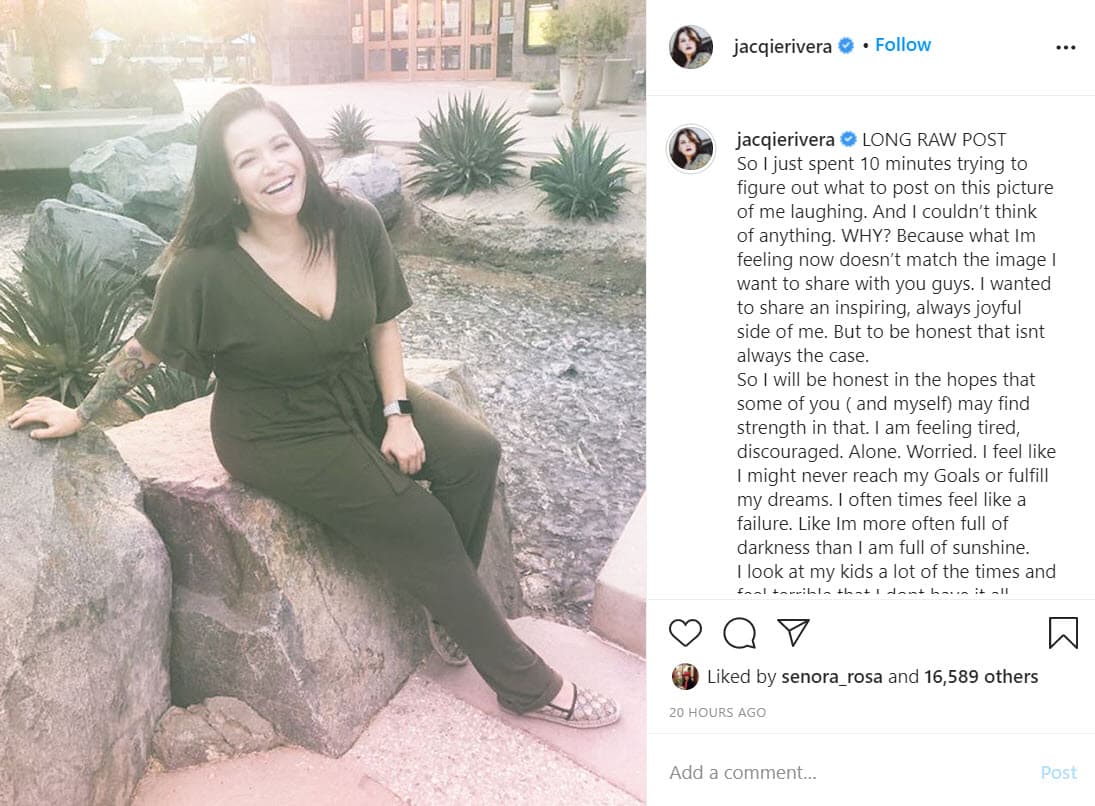This screenshot has height=806, width=1095.
Task: Follow jacqierivera using the Follow link
Action: tap(902, 44)
